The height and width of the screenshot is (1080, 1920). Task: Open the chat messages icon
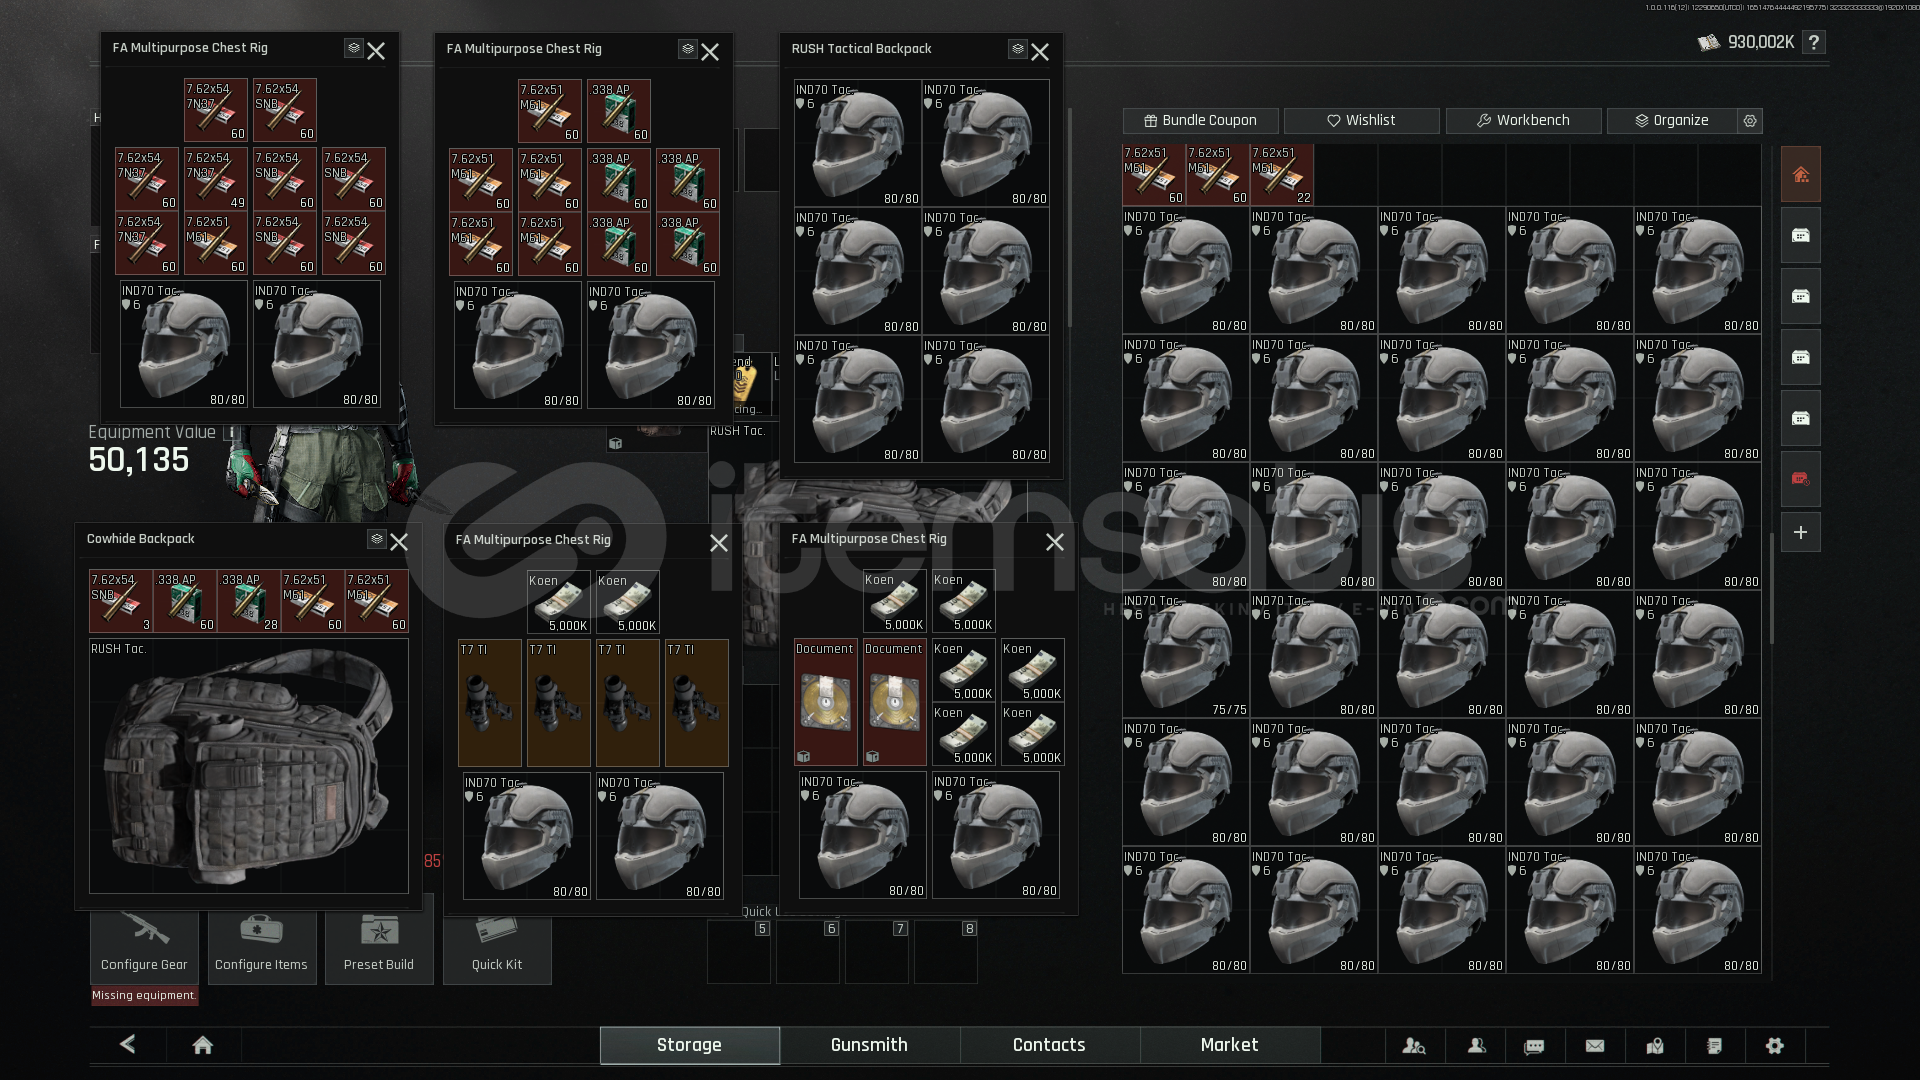point(1534,1046)
